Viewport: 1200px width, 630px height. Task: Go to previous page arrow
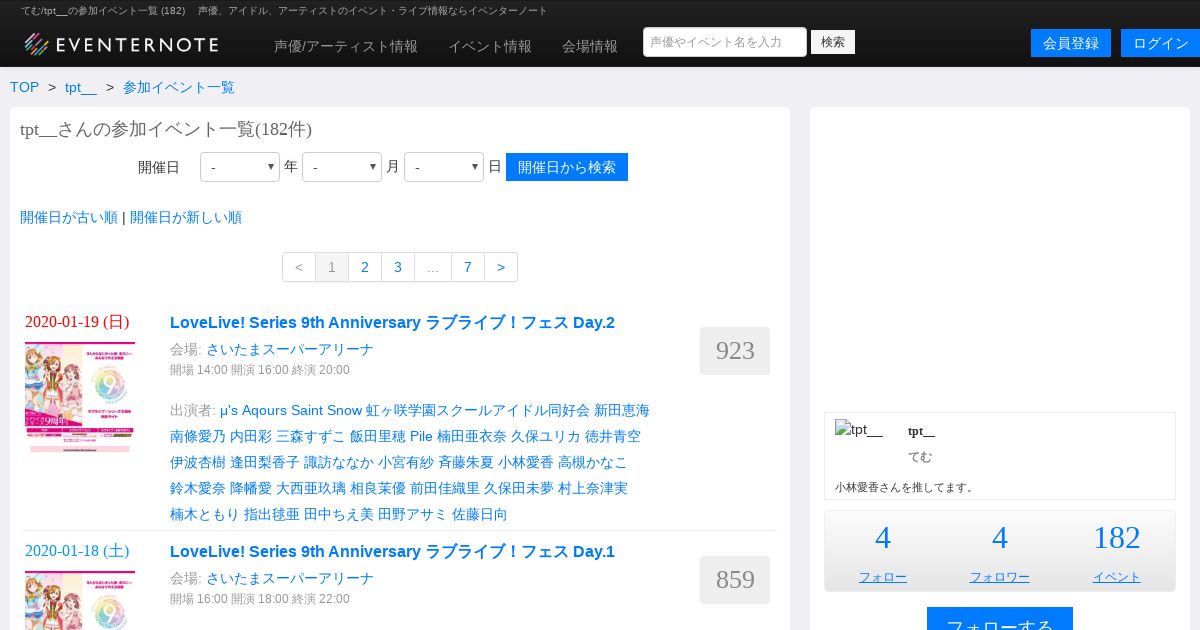click(x=299, y=267)
